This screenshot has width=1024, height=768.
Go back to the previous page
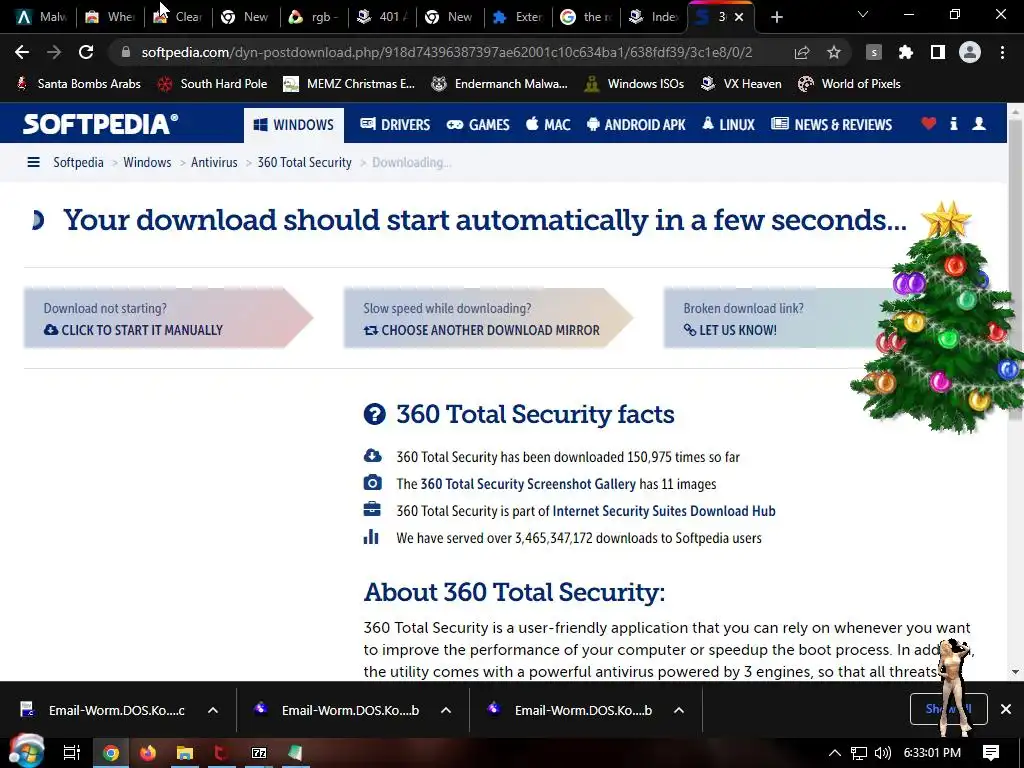point(22,52)
